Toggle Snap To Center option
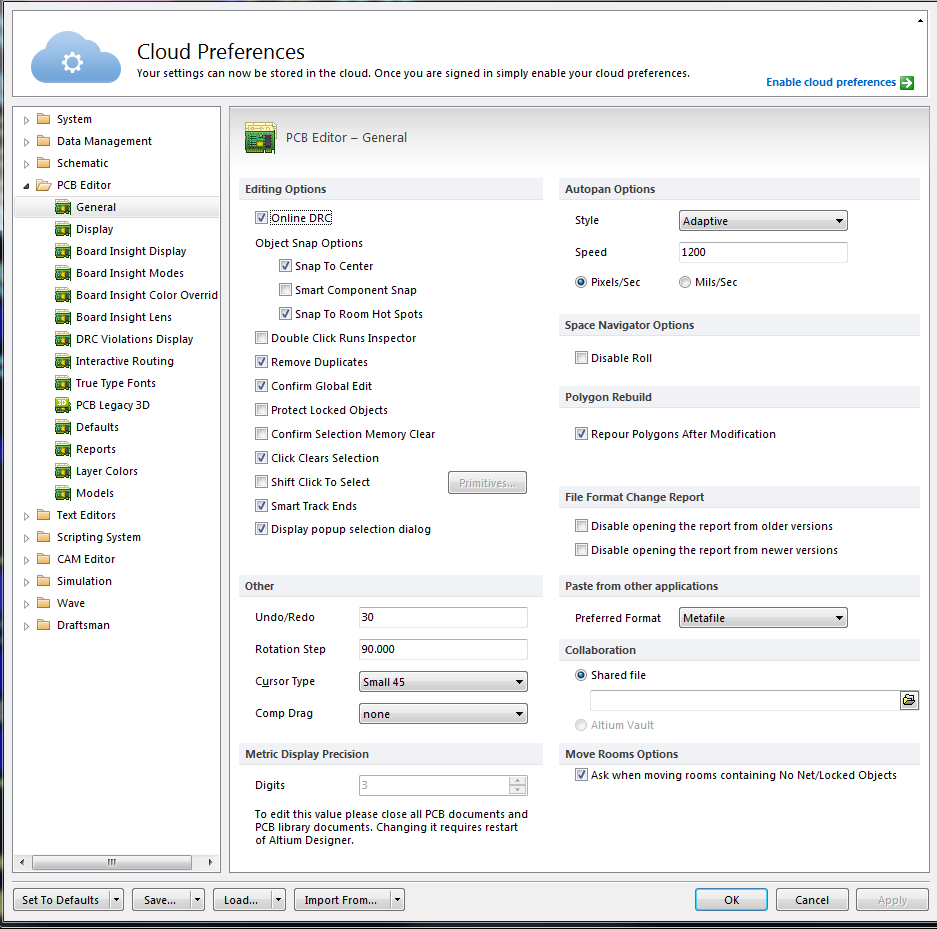 click(285, 266)
